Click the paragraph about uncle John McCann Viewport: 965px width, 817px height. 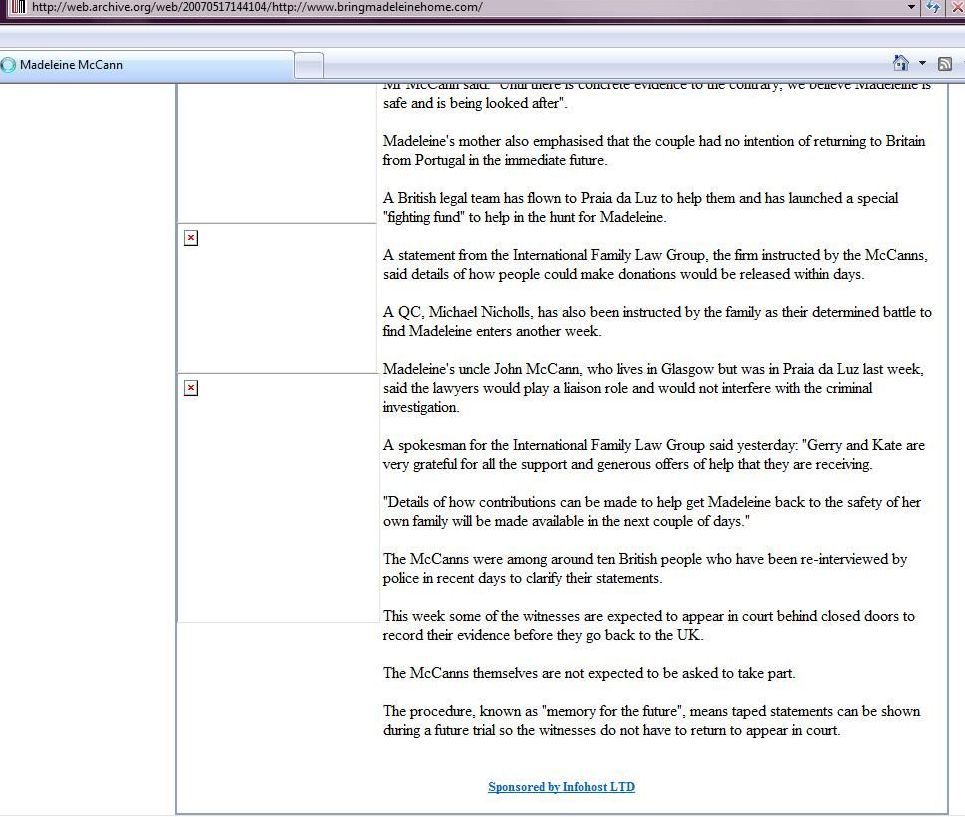pos(653,388)
